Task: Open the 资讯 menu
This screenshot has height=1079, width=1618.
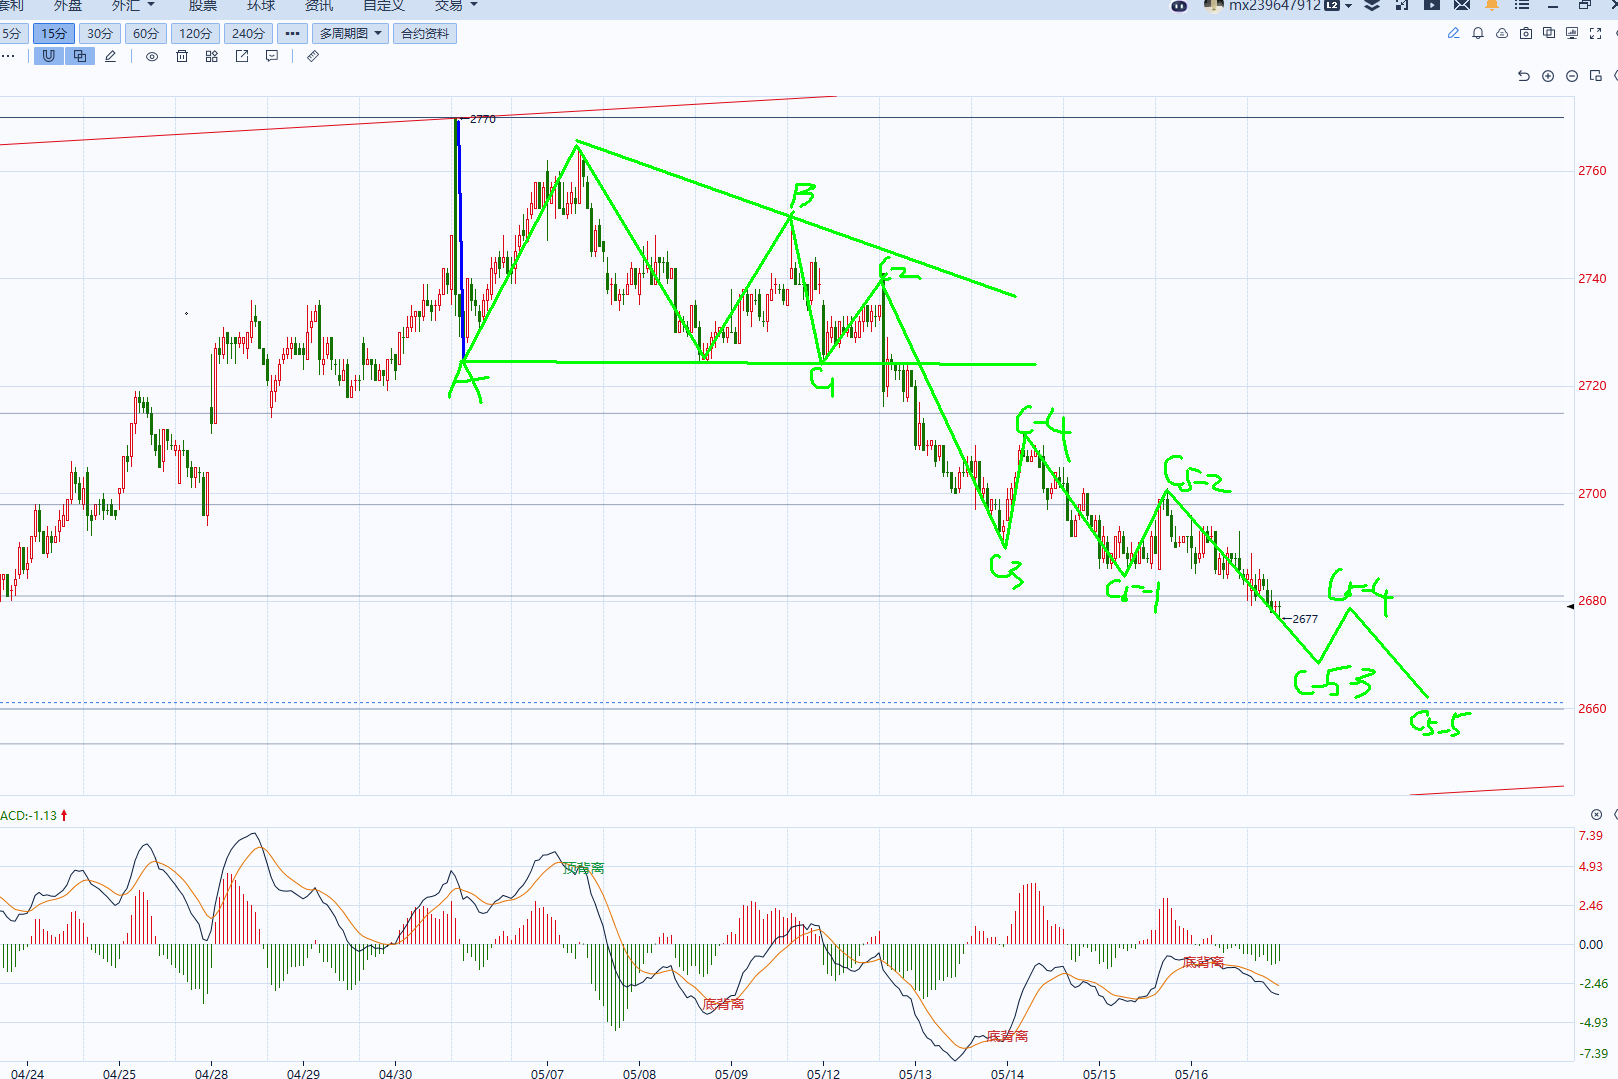Action: click(319, 5)
